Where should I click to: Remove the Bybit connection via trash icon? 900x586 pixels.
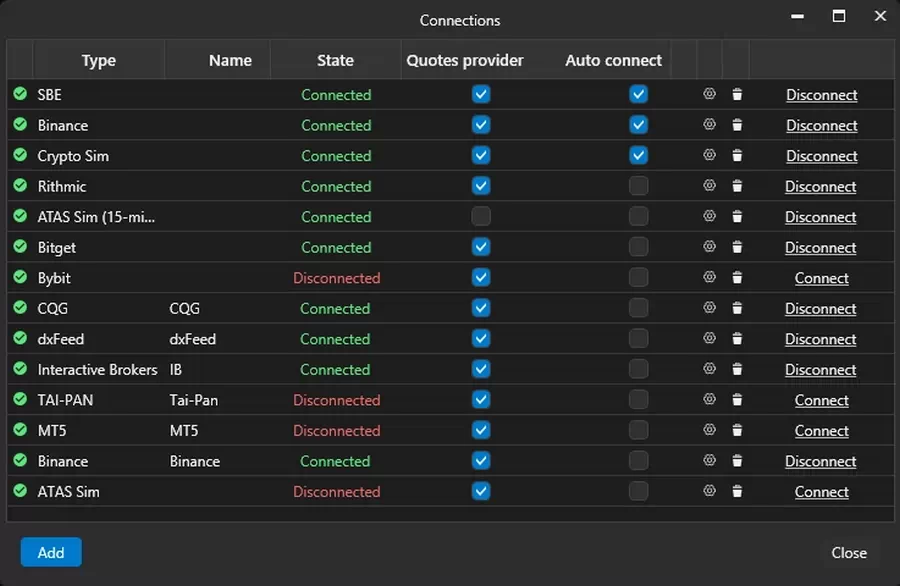point(737,278)
